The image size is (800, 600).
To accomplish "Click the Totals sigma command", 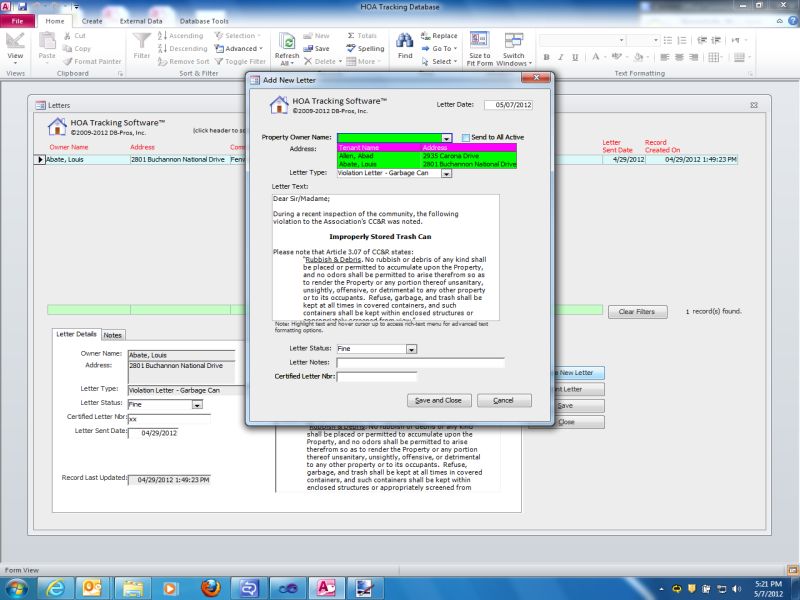I will 362,36.
